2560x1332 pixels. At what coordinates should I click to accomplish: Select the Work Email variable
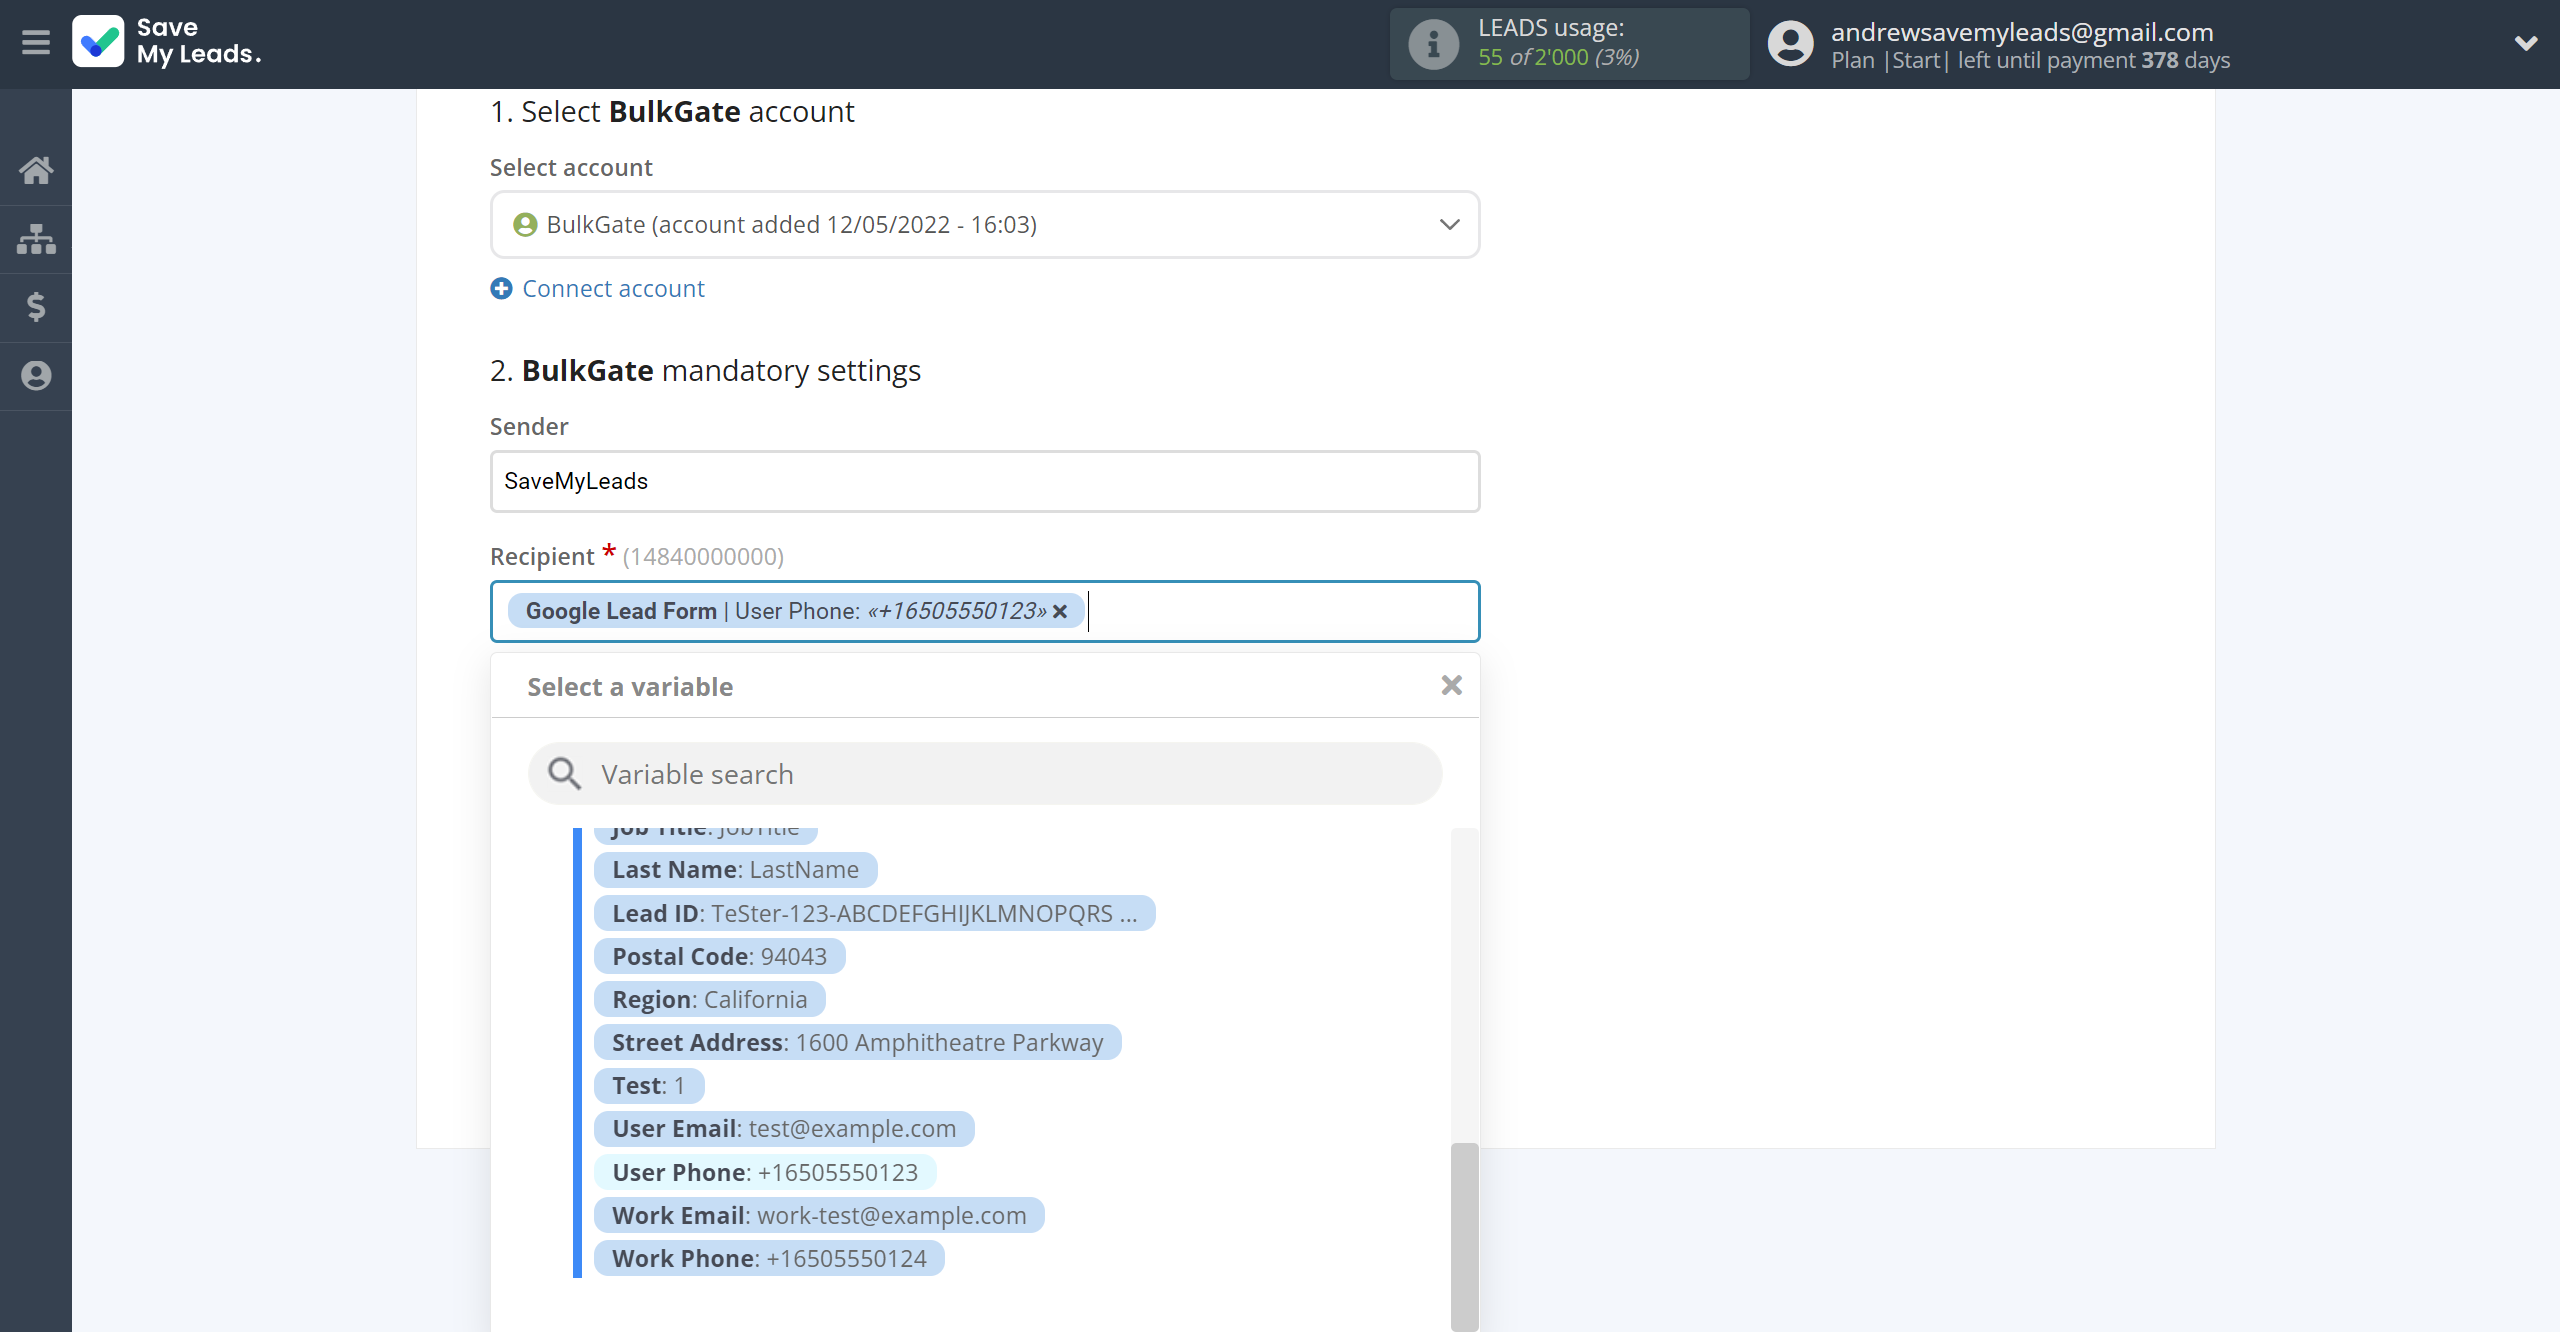pos(819,1216)
